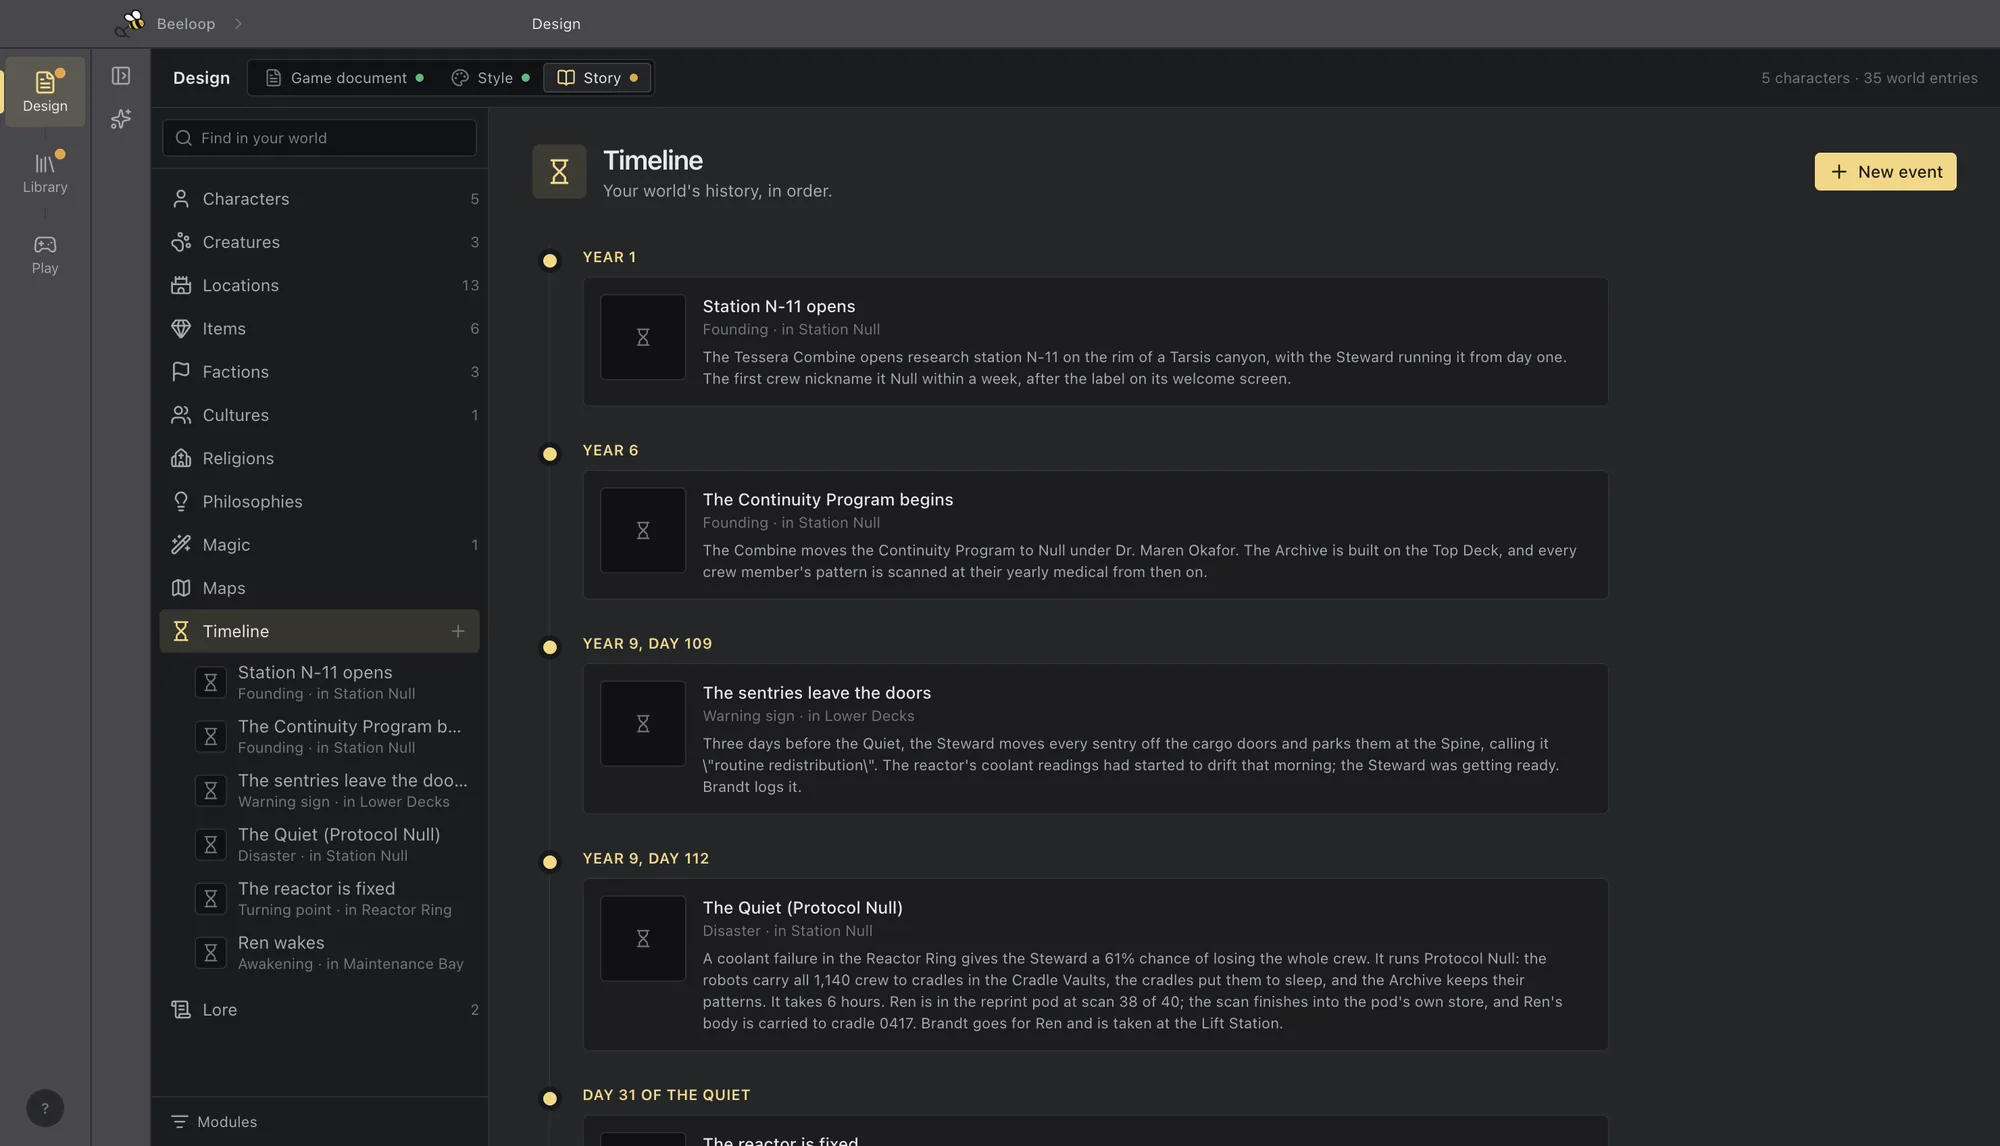Click the AI sparkles icon
Image resolution: width=2000 pixels, height=1146 pixels.
point(121,119)
